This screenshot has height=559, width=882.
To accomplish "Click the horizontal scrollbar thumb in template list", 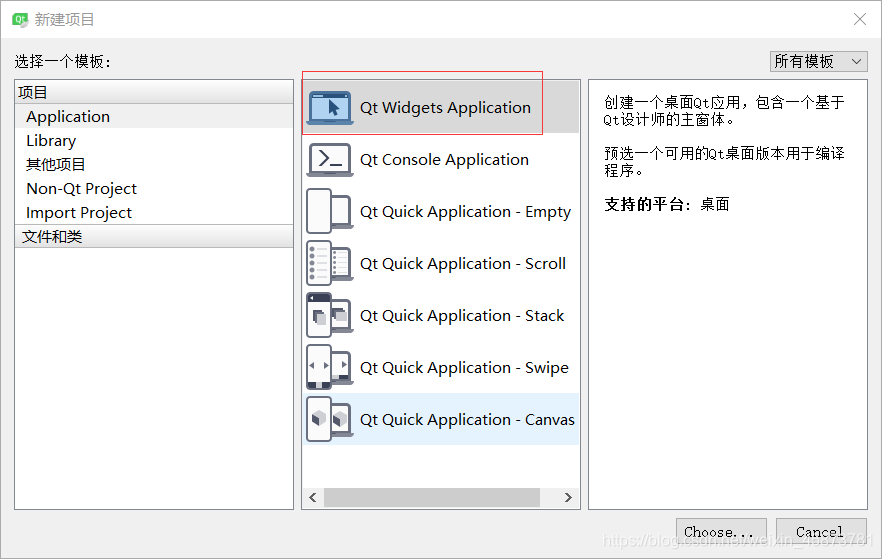I will pyautogui.click(x=432, y=497).
